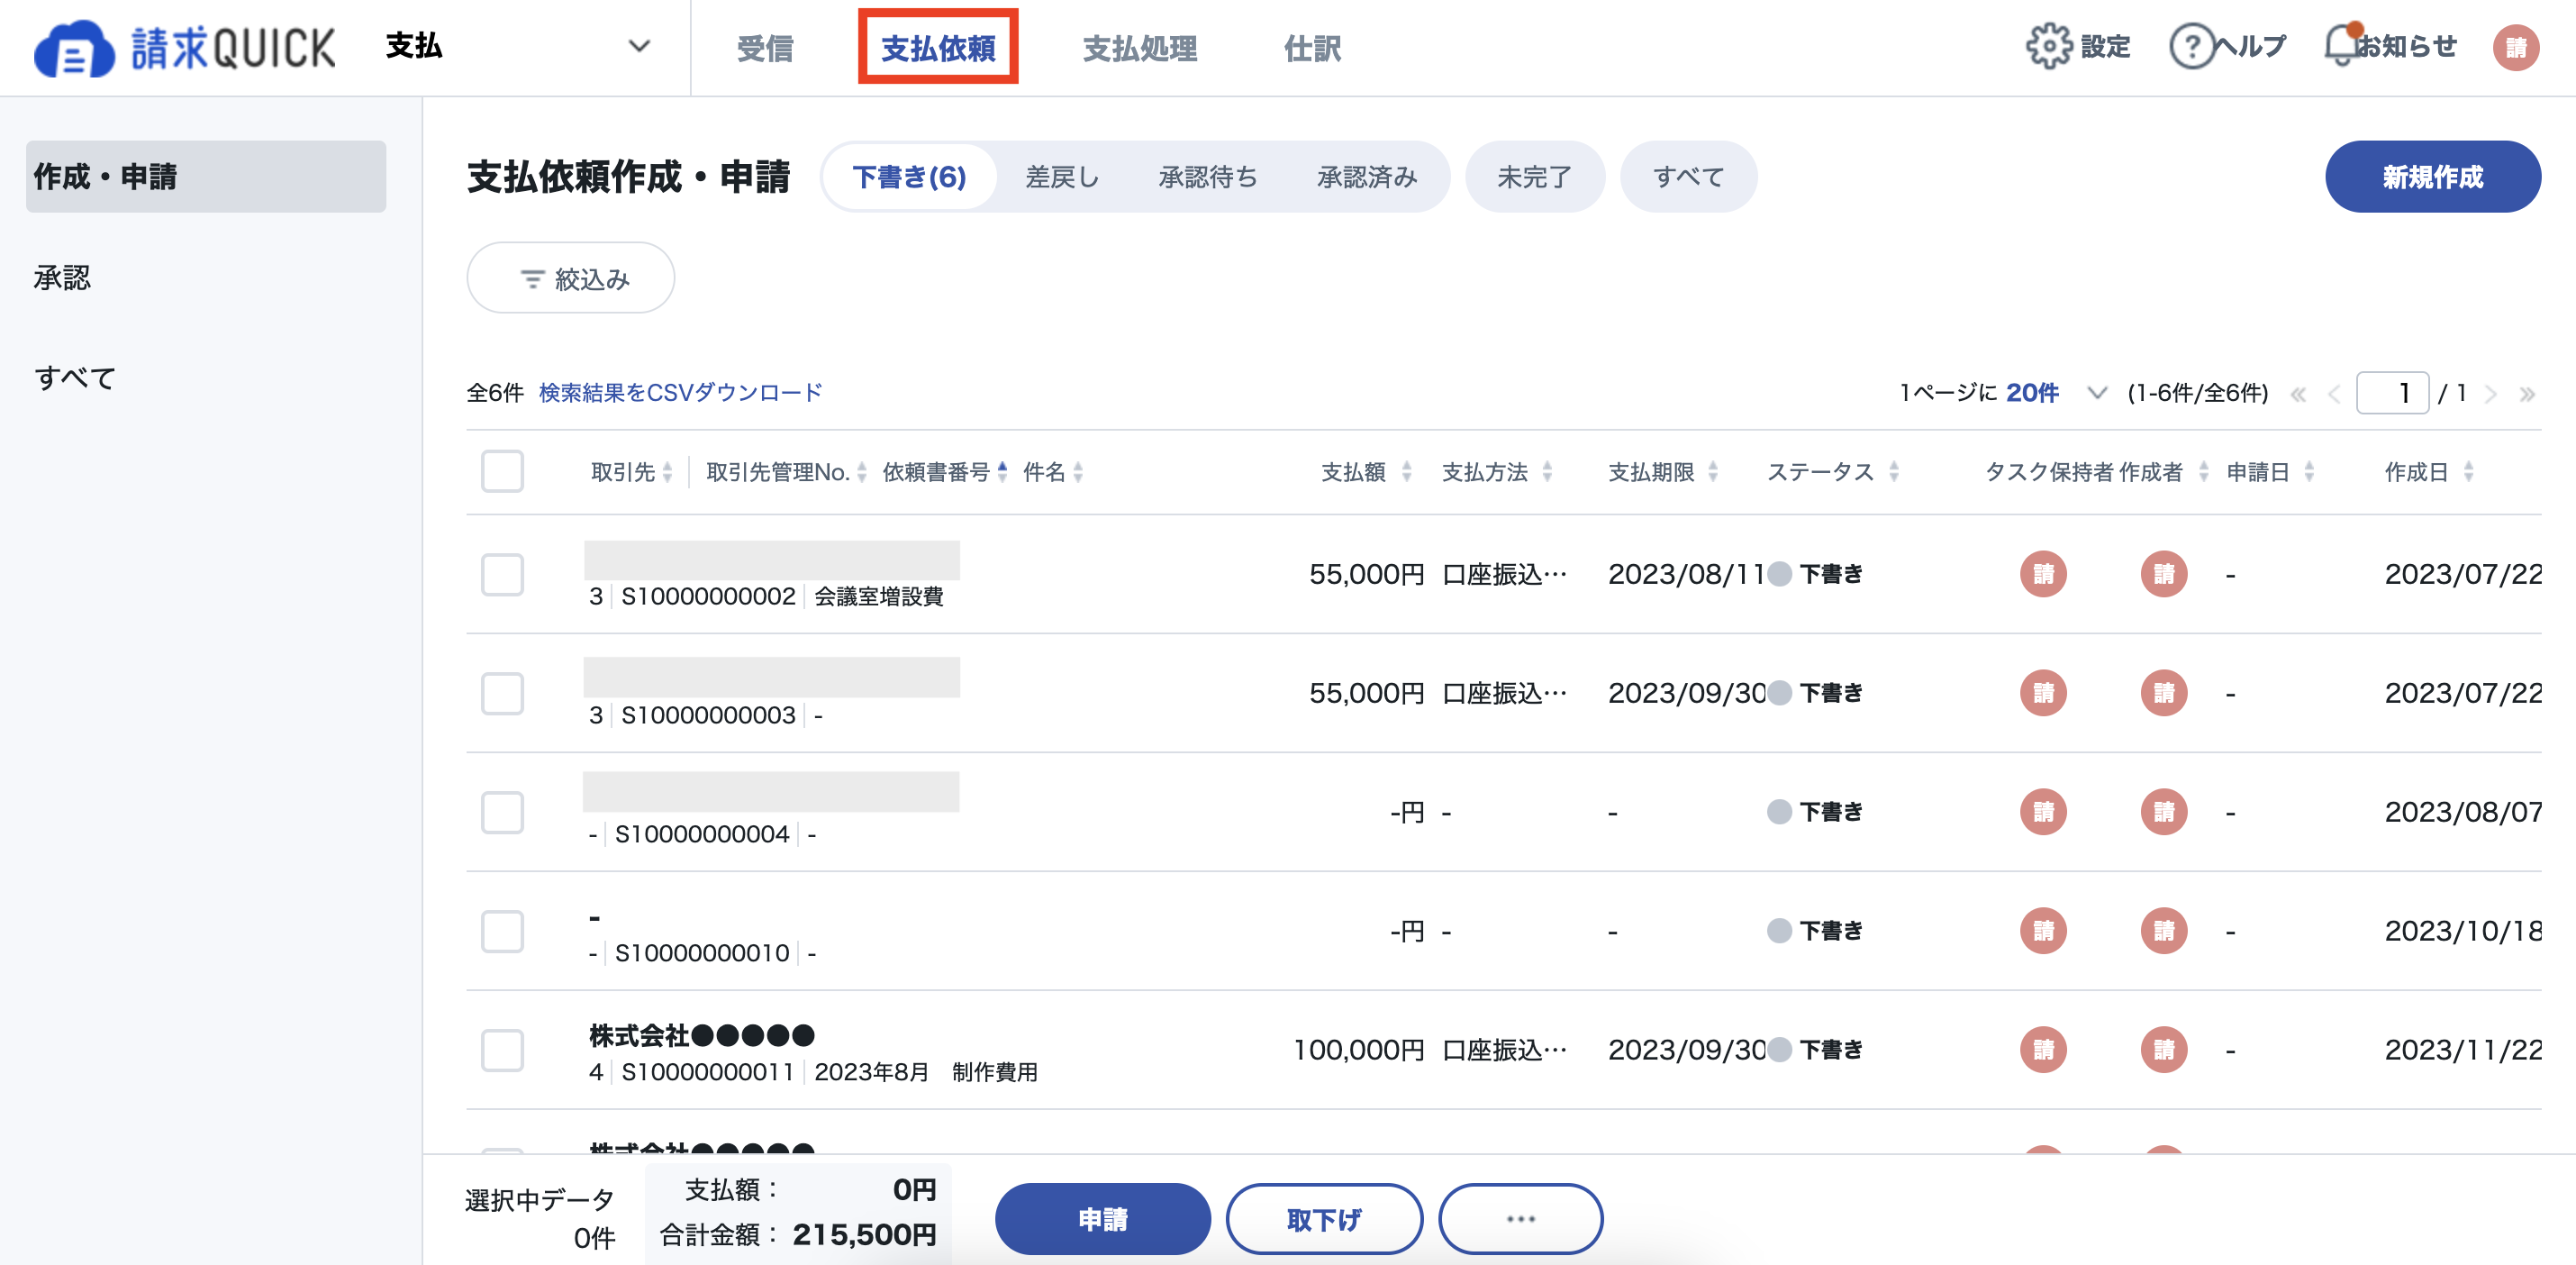Toggle the select-all checkbox in table header
Screen dimensions: 2576x1265
502,471
